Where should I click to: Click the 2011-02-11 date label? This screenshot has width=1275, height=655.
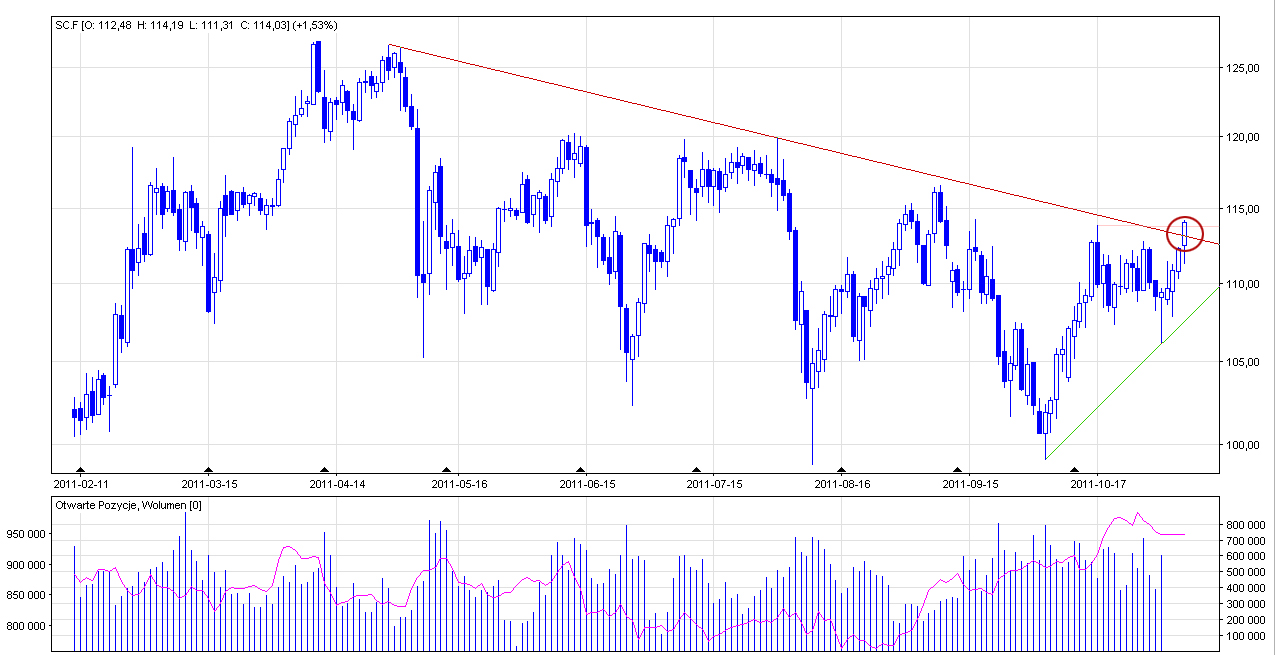coord(82,483)
